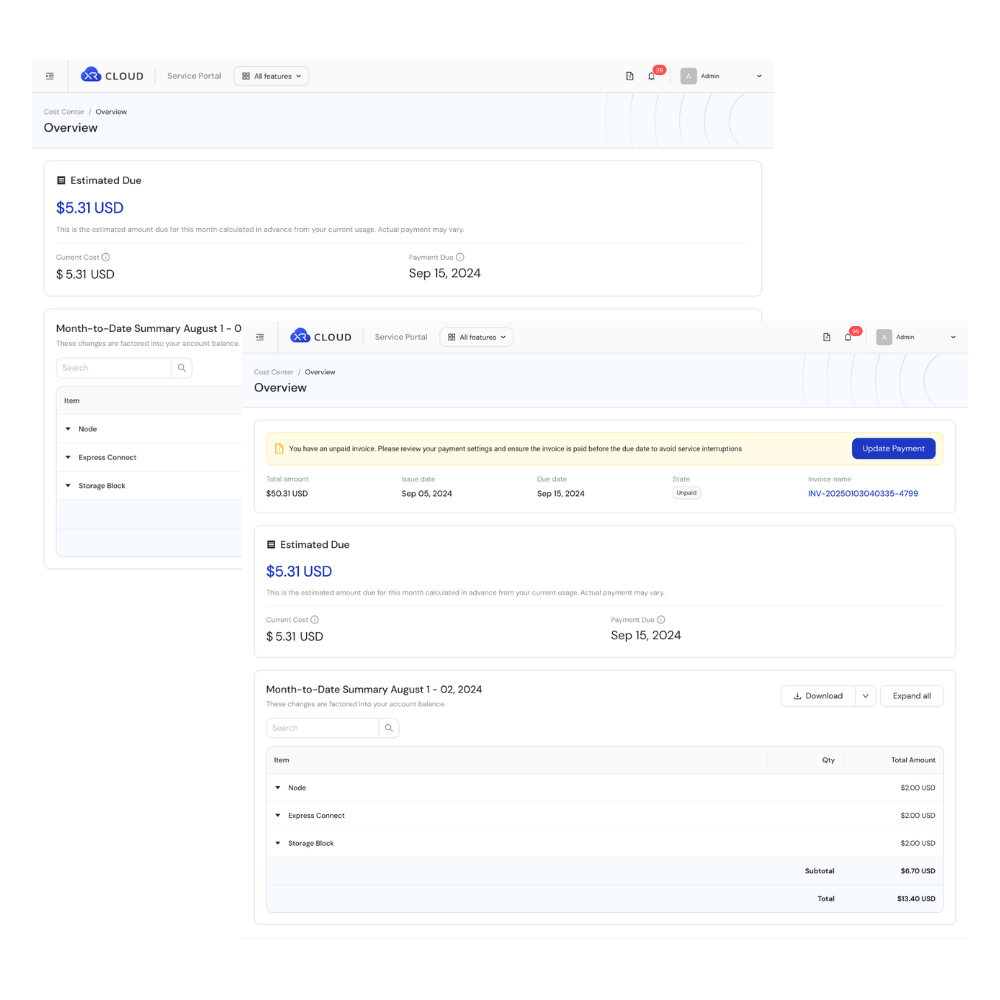Click info icon next to Payment Due, back window
Screen dimensions: 1000x1000
pyautogui.click(x=460, y=257)
